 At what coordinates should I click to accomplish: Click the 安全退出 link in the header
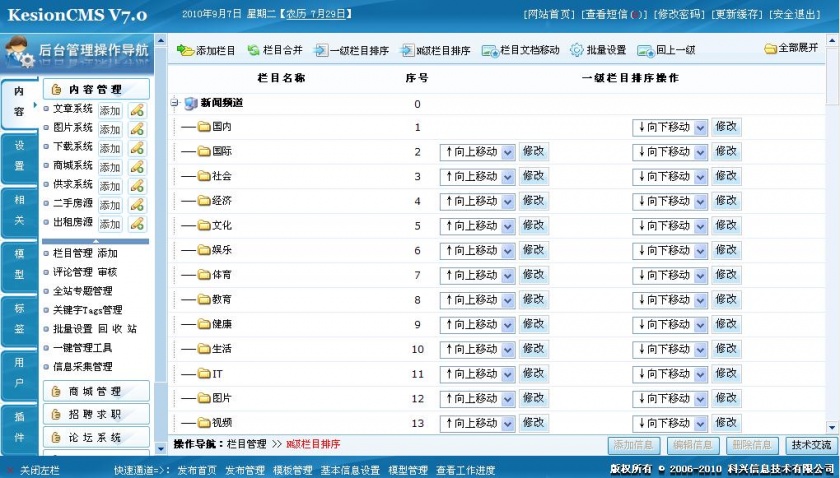pos(794,14)
